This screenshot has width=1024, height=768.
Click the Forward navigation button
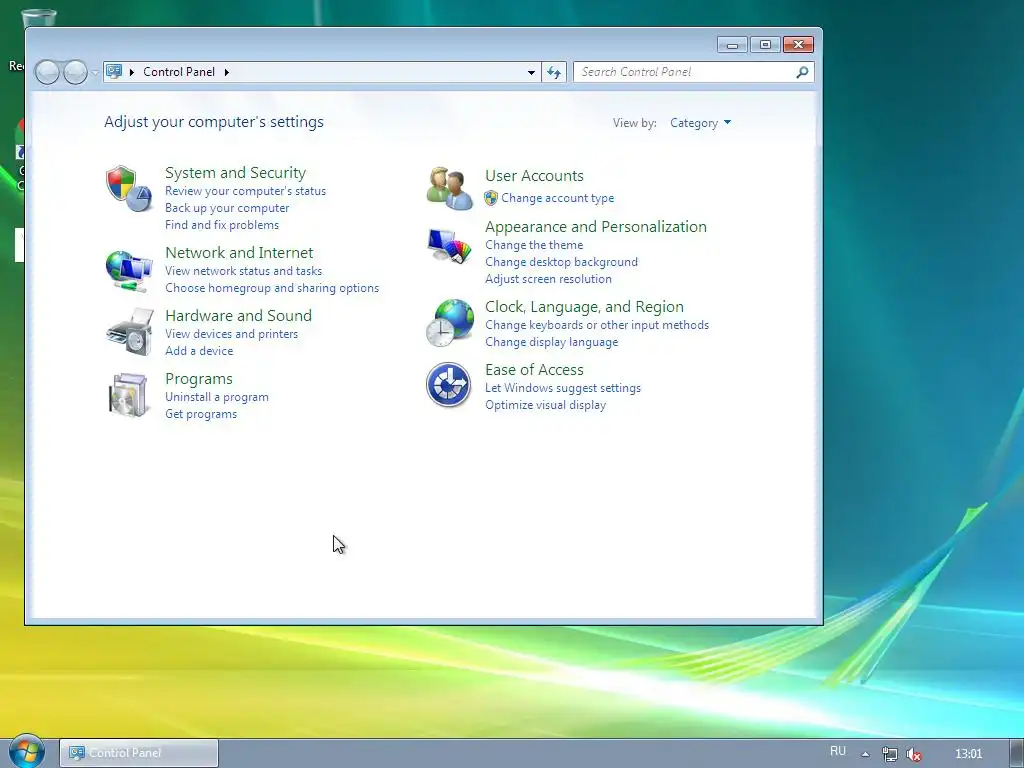75,72
